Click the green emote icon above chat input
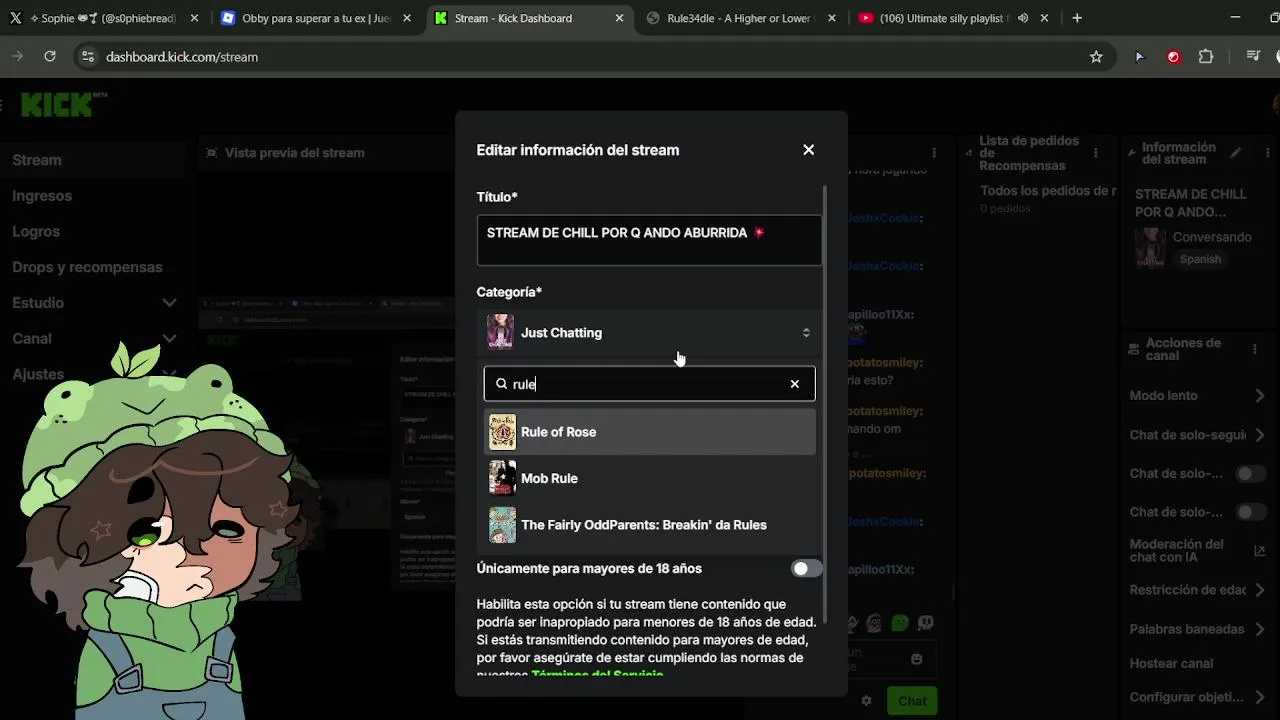This screenshot has width=1280, height=720. pos(900,623)
